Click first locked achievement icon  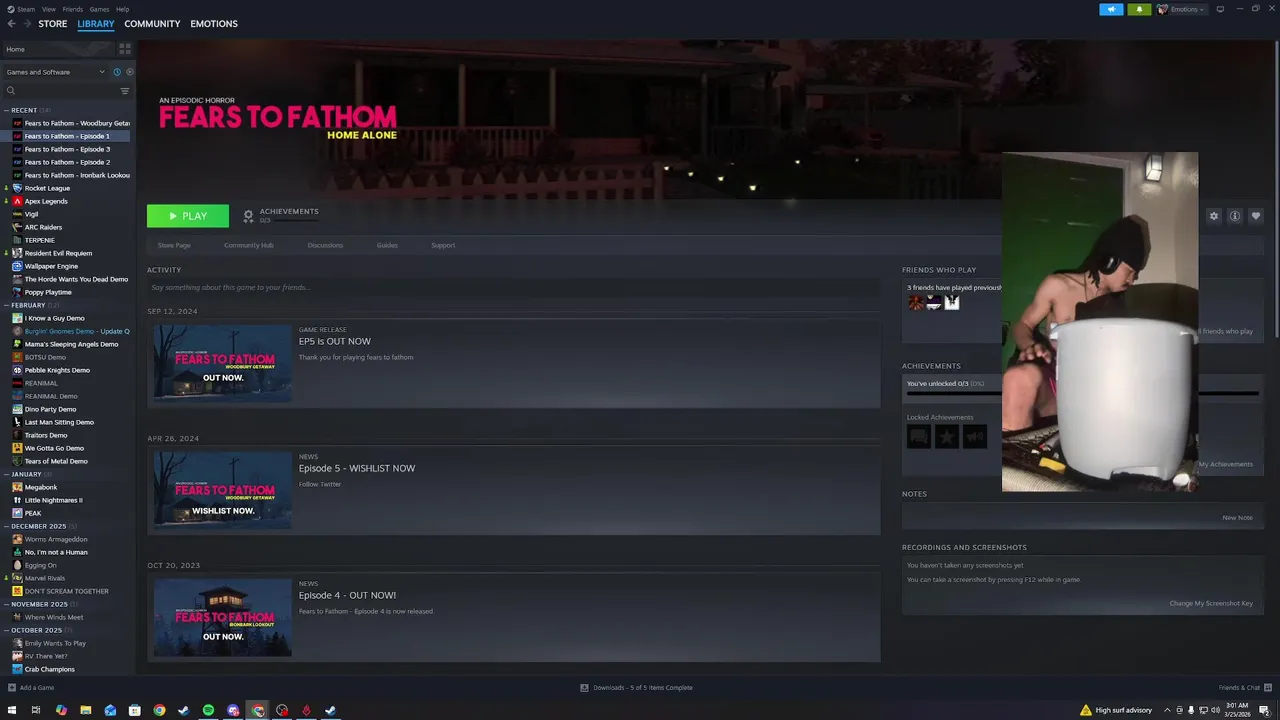[x=919, y=436]
